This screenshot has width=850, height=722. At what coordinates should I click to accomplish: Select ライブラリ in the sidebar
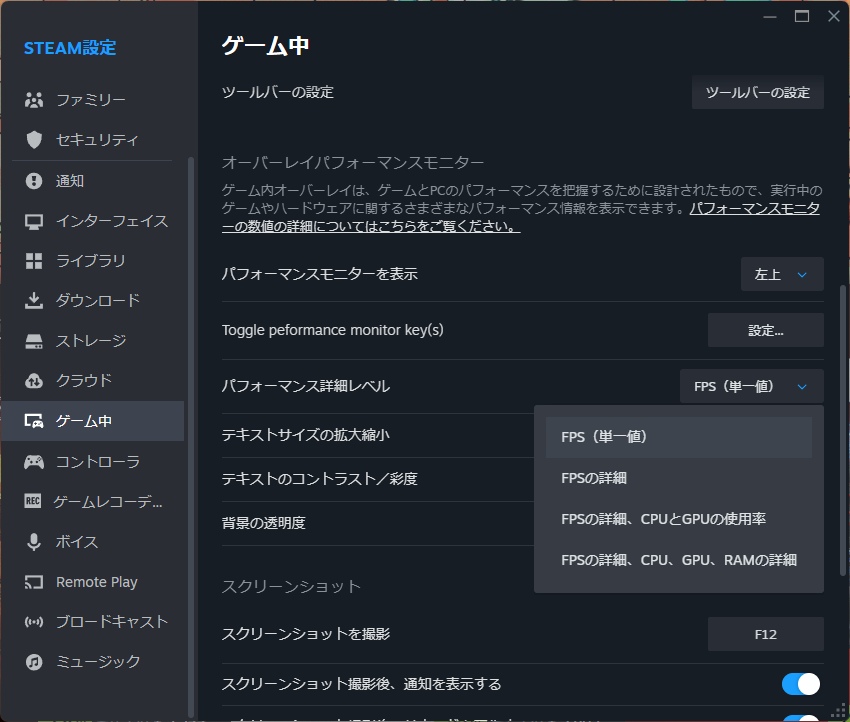(x=93, y=261)
